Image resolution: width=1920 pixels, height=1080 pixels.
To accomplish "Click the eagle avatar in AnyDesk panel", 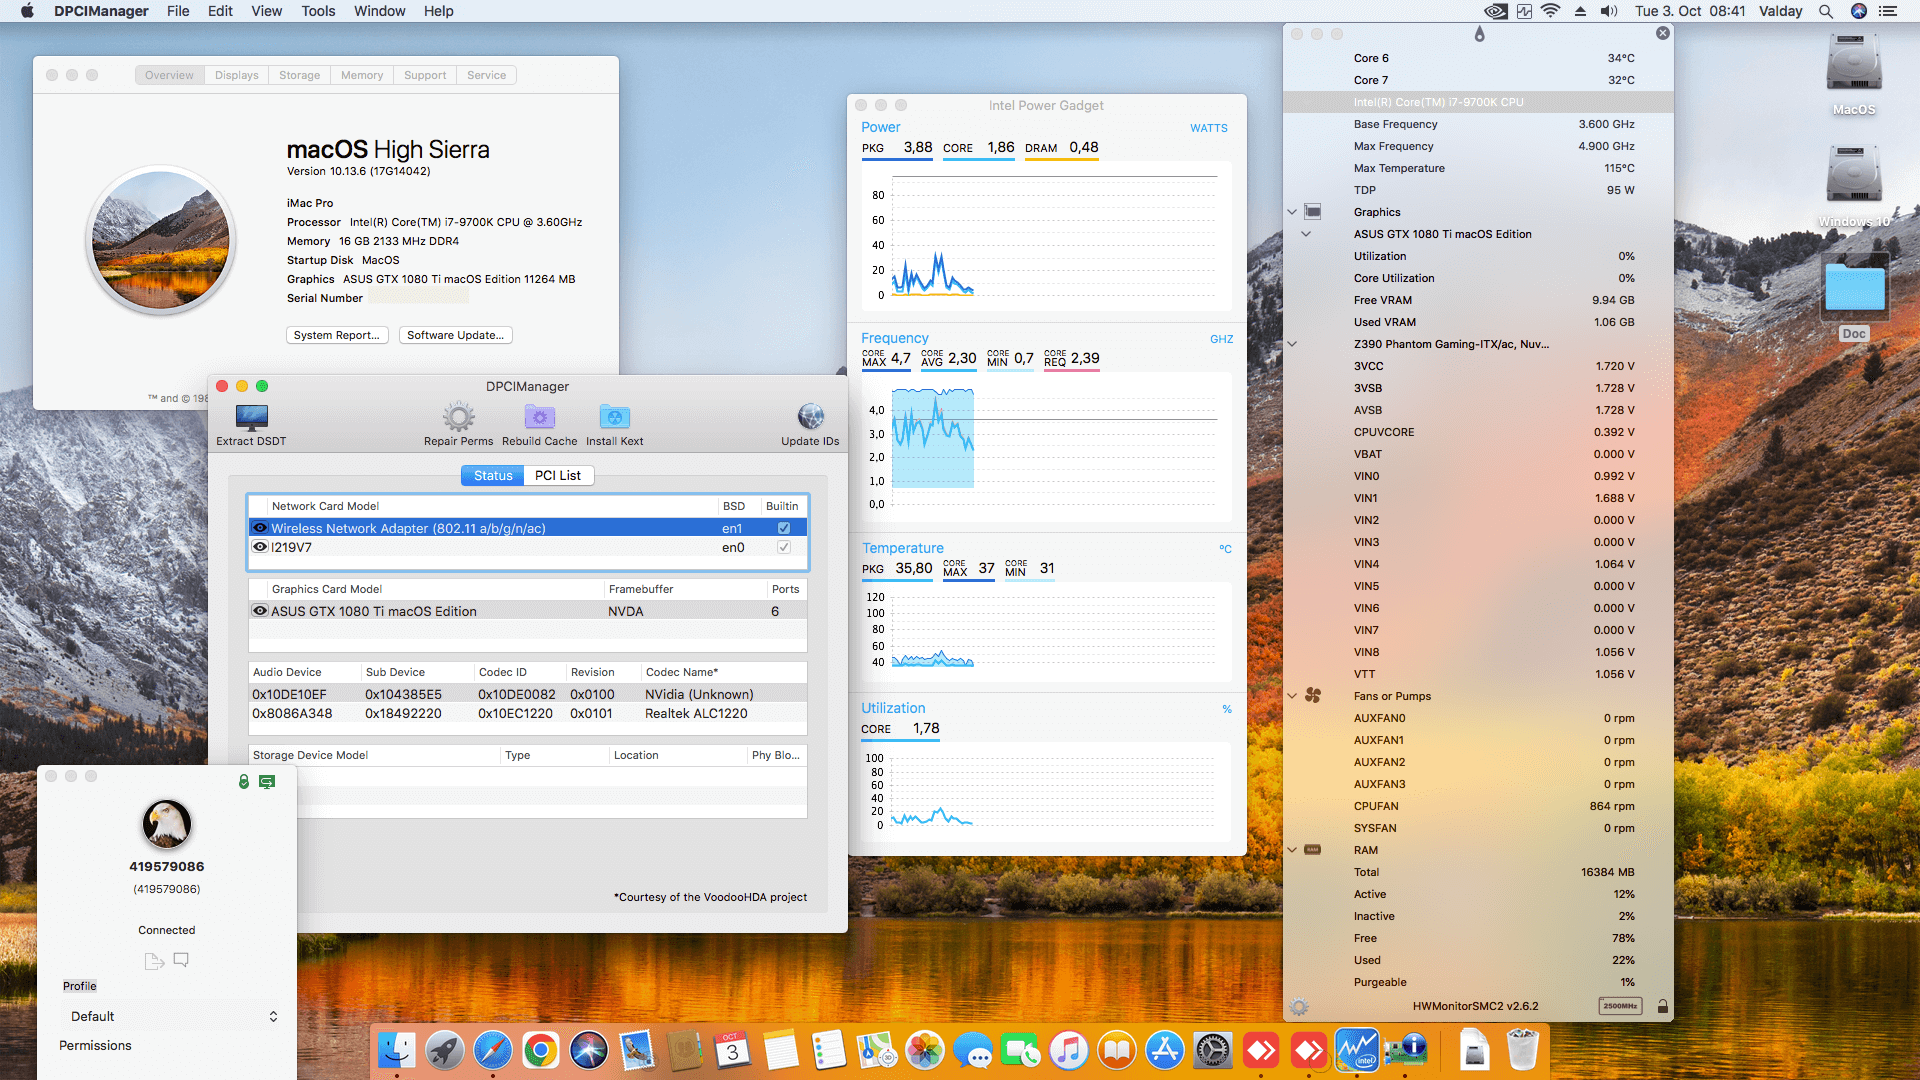I will pos(166,824).
